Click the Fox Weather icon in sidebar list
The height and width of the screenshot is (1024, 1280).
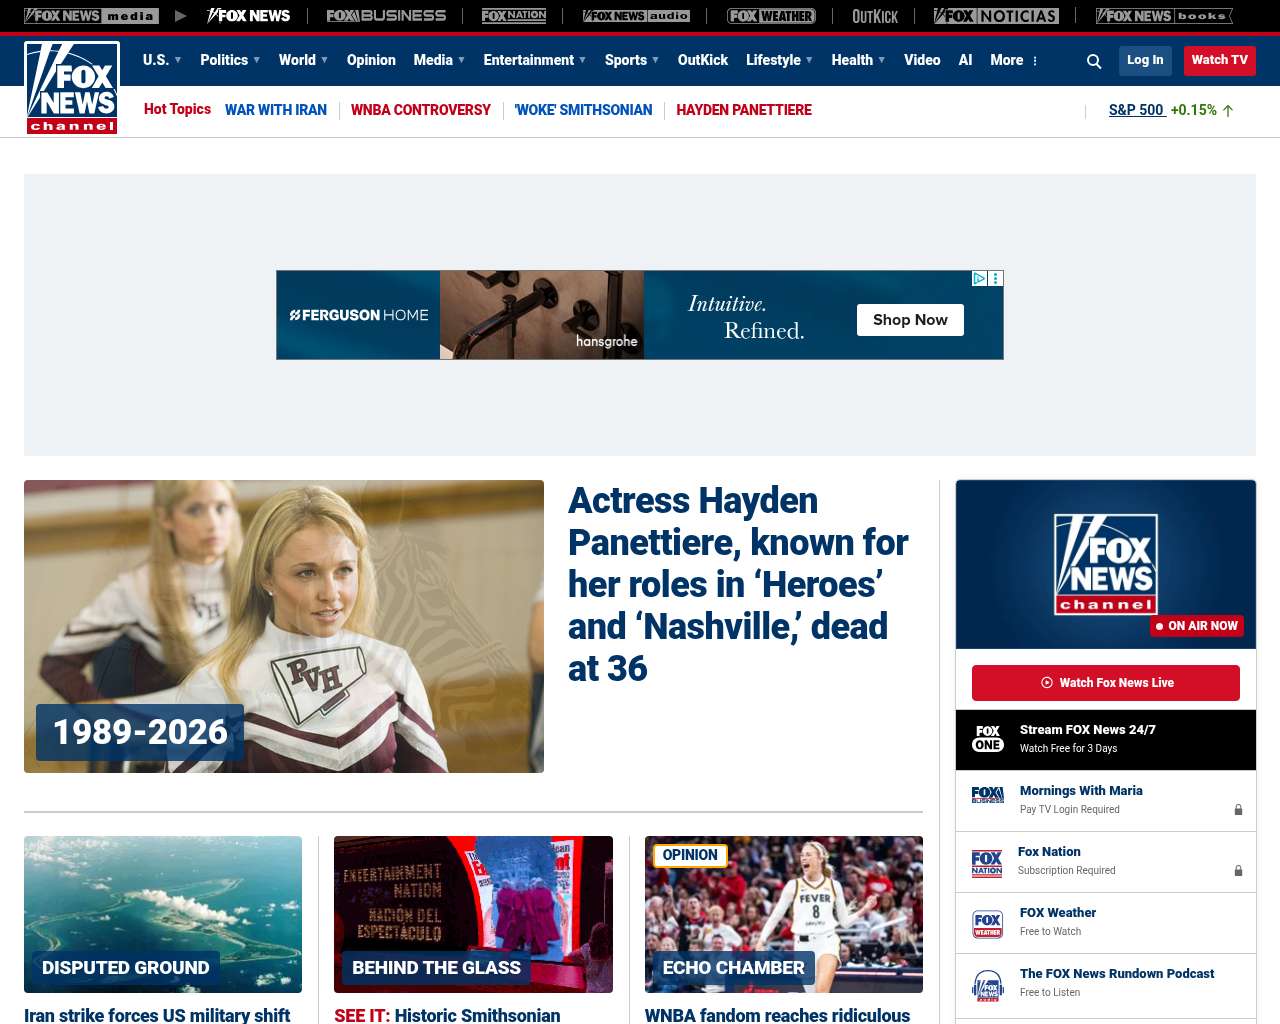tap(988, 924)
